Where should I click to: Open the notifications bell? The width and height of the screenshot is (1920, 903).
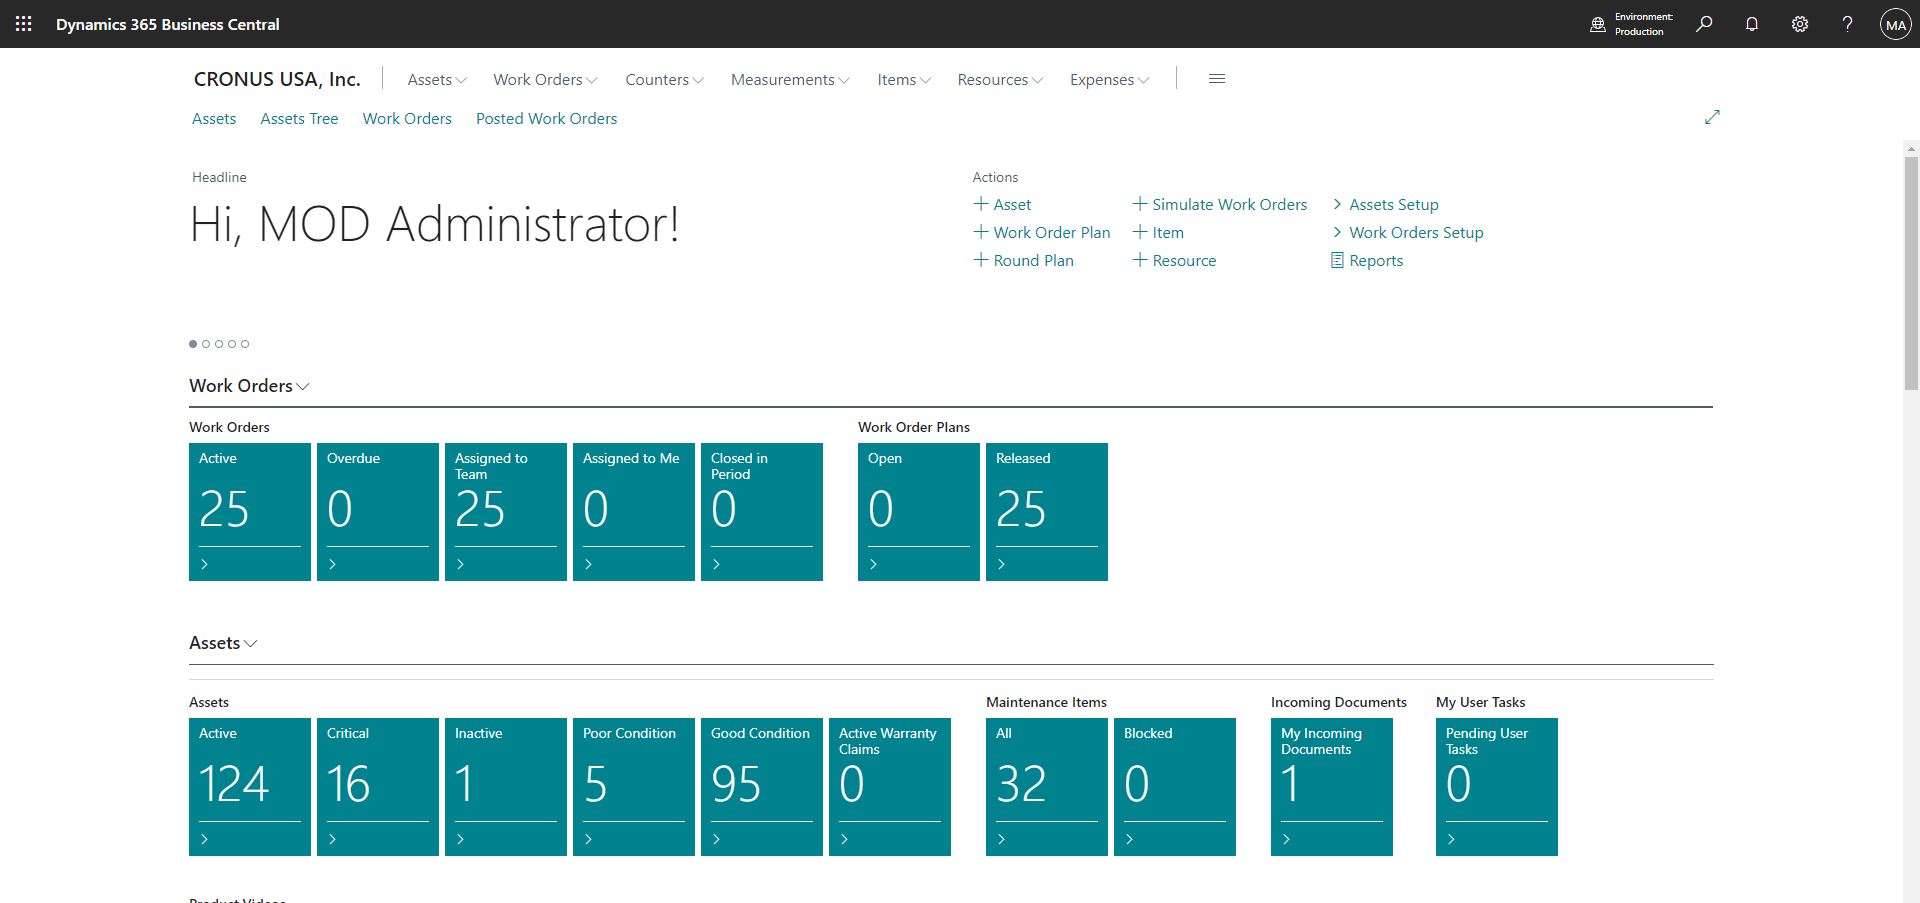click(1751, 23)
